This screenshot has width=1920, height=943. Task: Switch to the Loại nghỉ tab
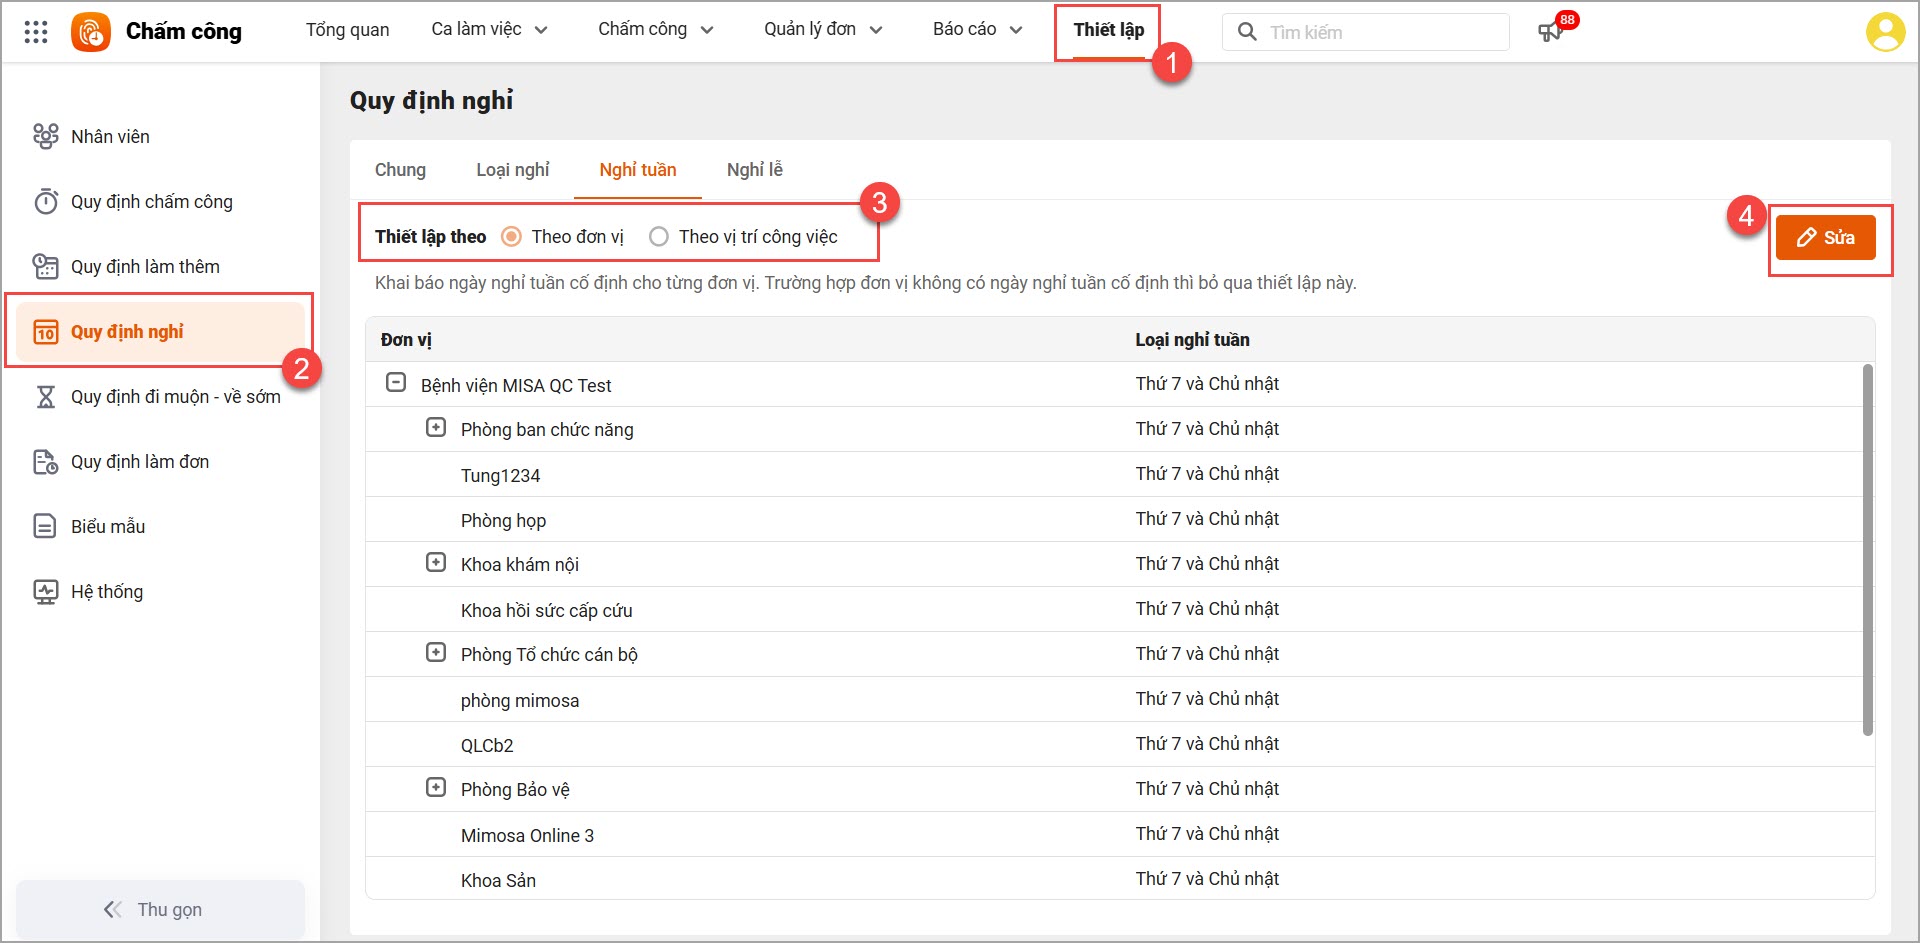pyautogui.click(x=512, y=170)
